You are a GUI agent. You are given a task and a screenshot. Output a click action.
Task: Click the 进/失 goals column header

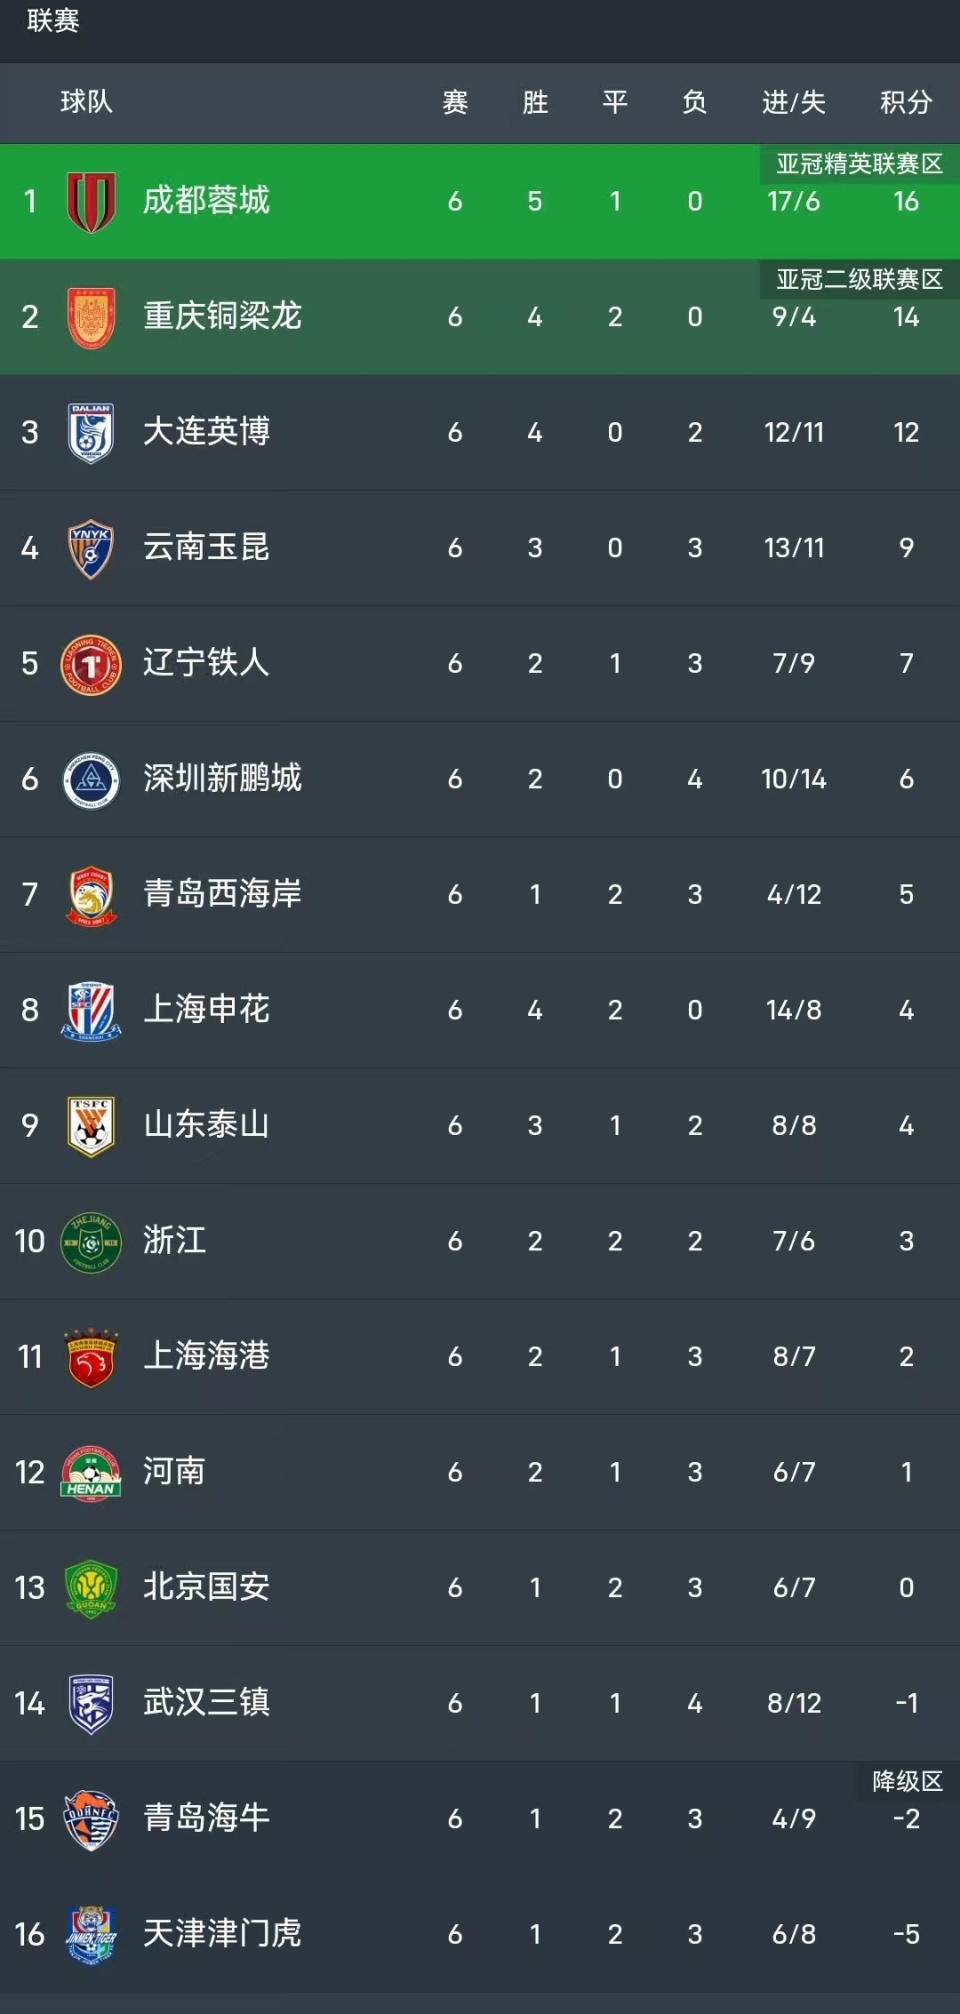[794, 102]
